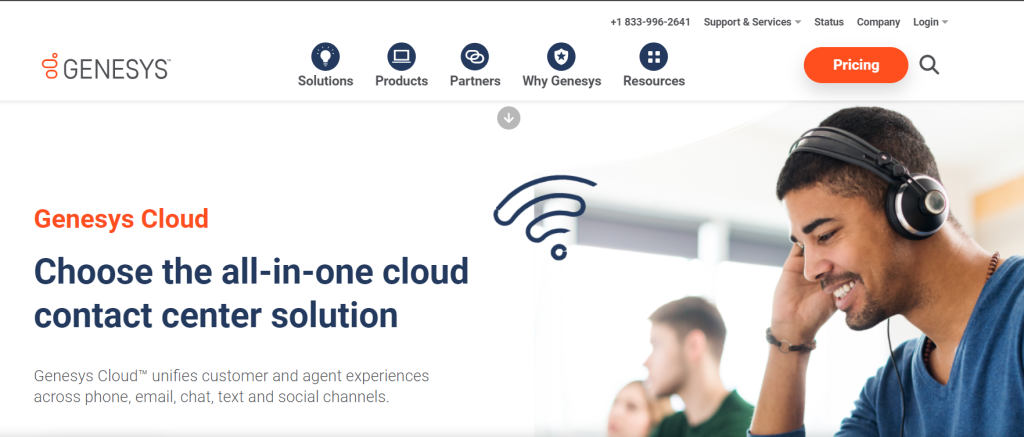Click the gray down-arrow circle icon
The height and width of the screenshot is (437, 1024).
(x=509, y=118)
